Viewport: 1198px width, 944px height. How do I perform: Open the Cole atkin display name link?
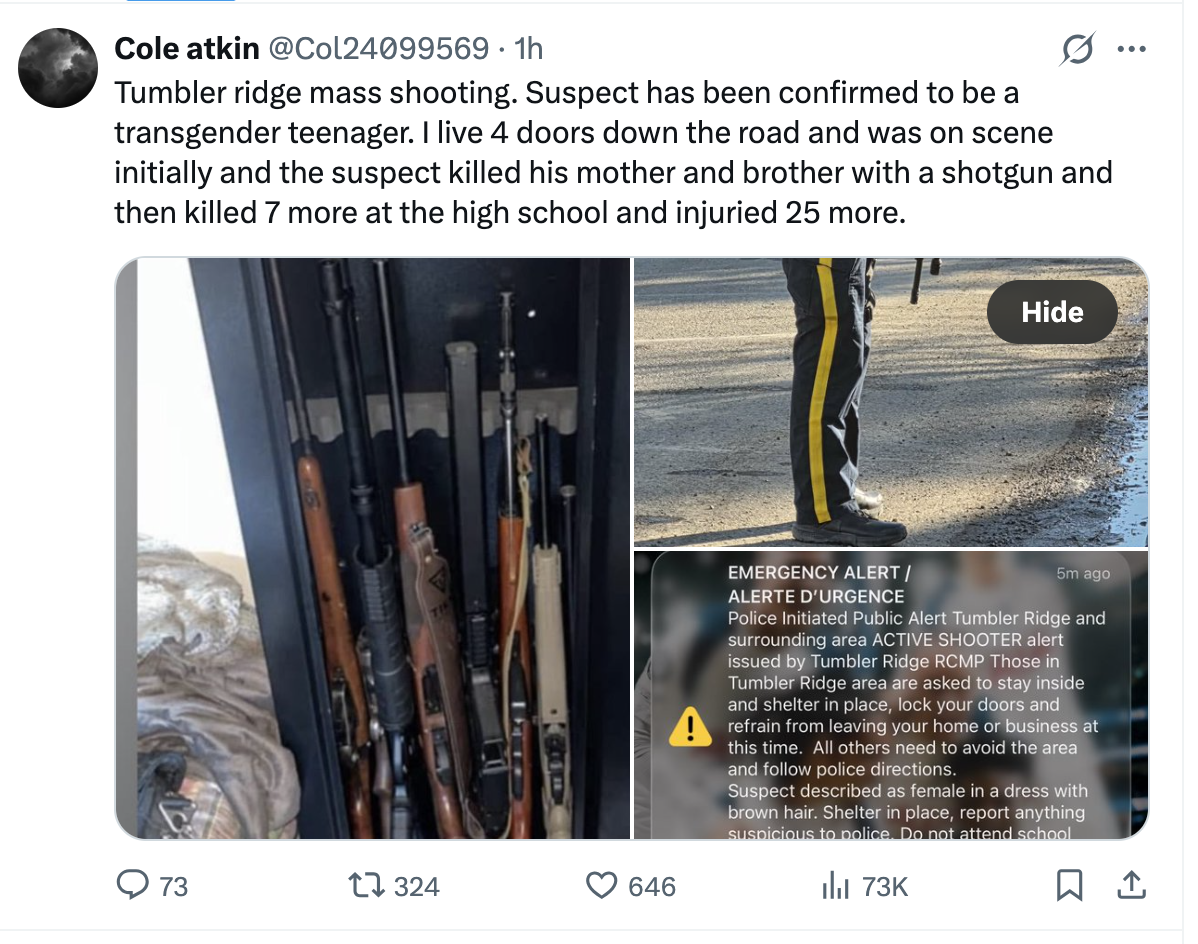(187, 47)
